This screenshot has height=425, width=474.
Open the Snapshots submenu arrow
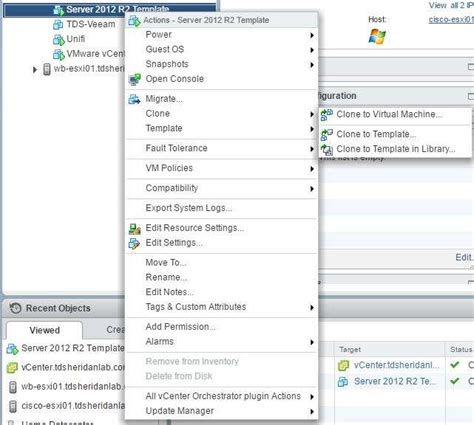coord(312,65)
